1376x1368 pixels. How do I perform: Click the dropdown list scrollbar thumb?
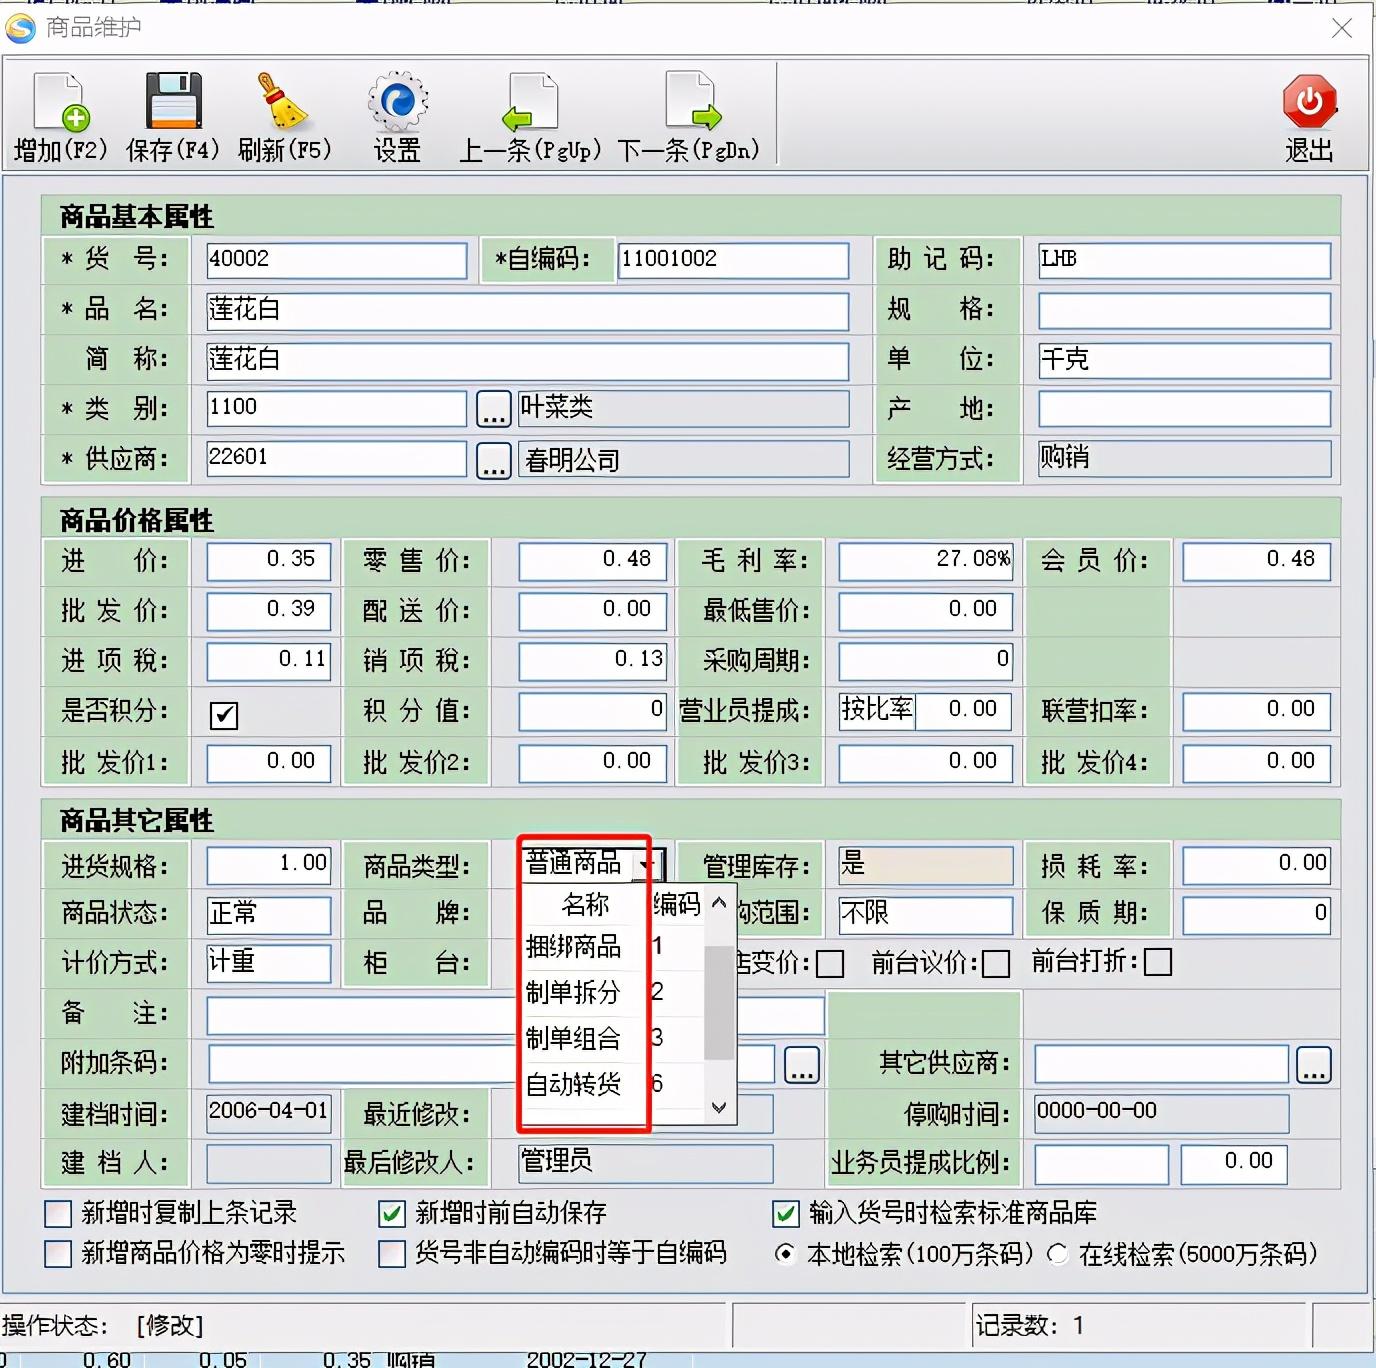tap(719, 1002)
